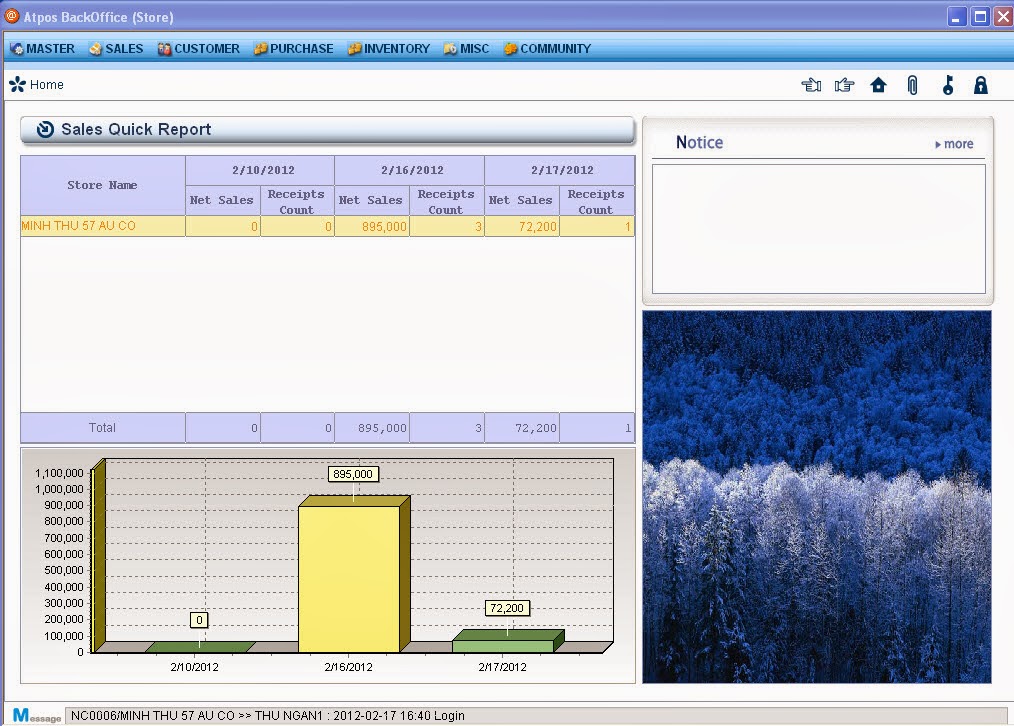Viewport: 1014px width, 726px height.
Task: Click the Home toolbar icon
Action: (x=878, y=85)
